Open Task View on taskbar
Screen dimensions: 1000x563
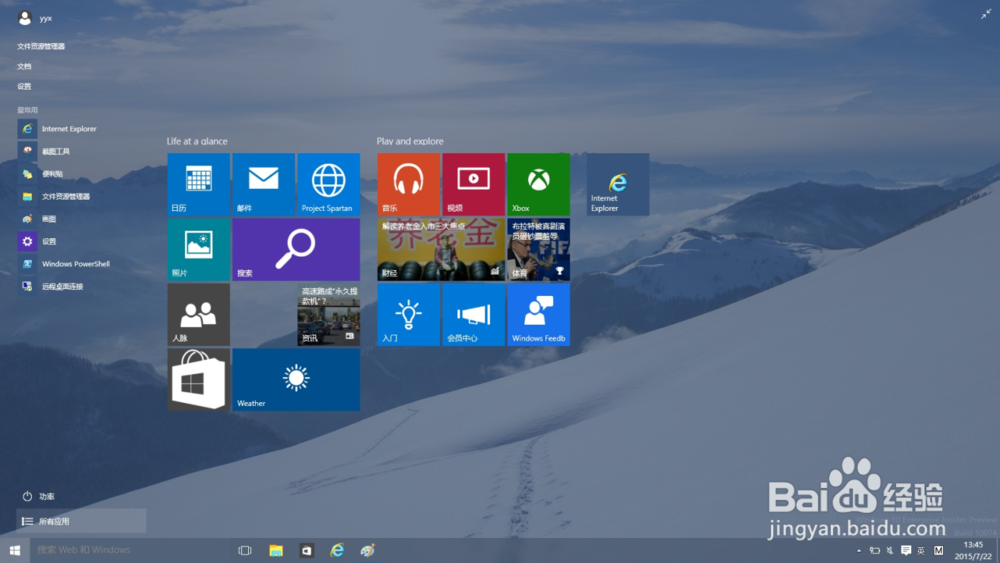(x=245, y=550)
